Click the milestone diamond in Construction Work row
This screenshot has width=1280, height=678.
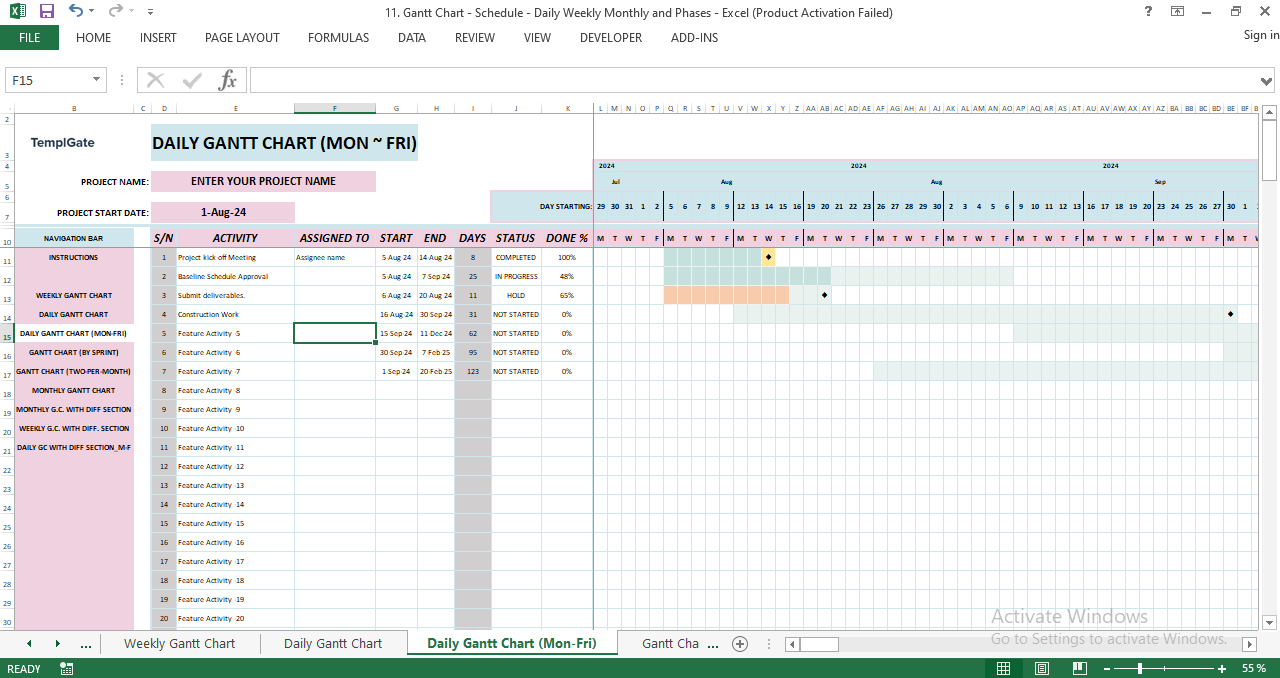tap(1230, 314)
